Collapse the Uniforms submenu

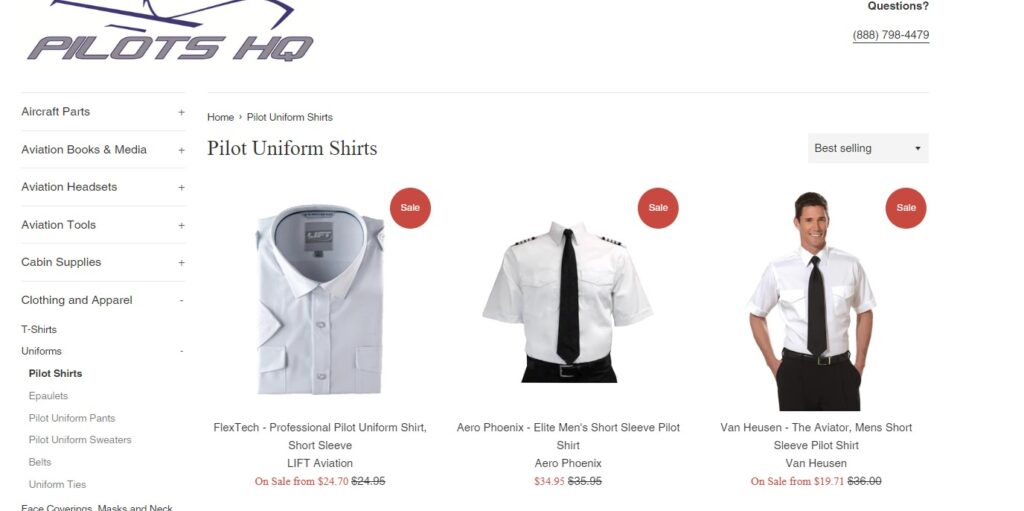click(x=181, y=352)
